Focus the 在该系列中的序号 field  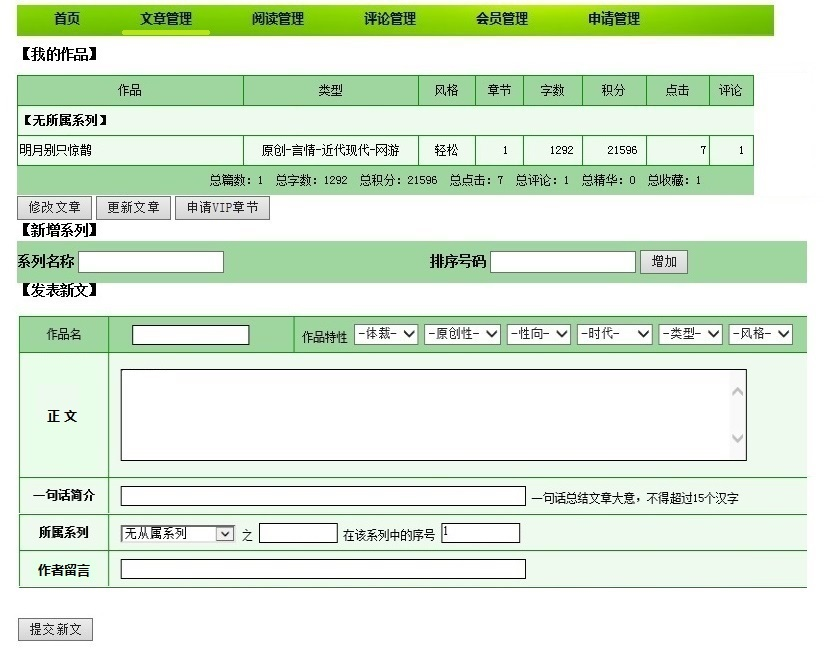(480, 533)
